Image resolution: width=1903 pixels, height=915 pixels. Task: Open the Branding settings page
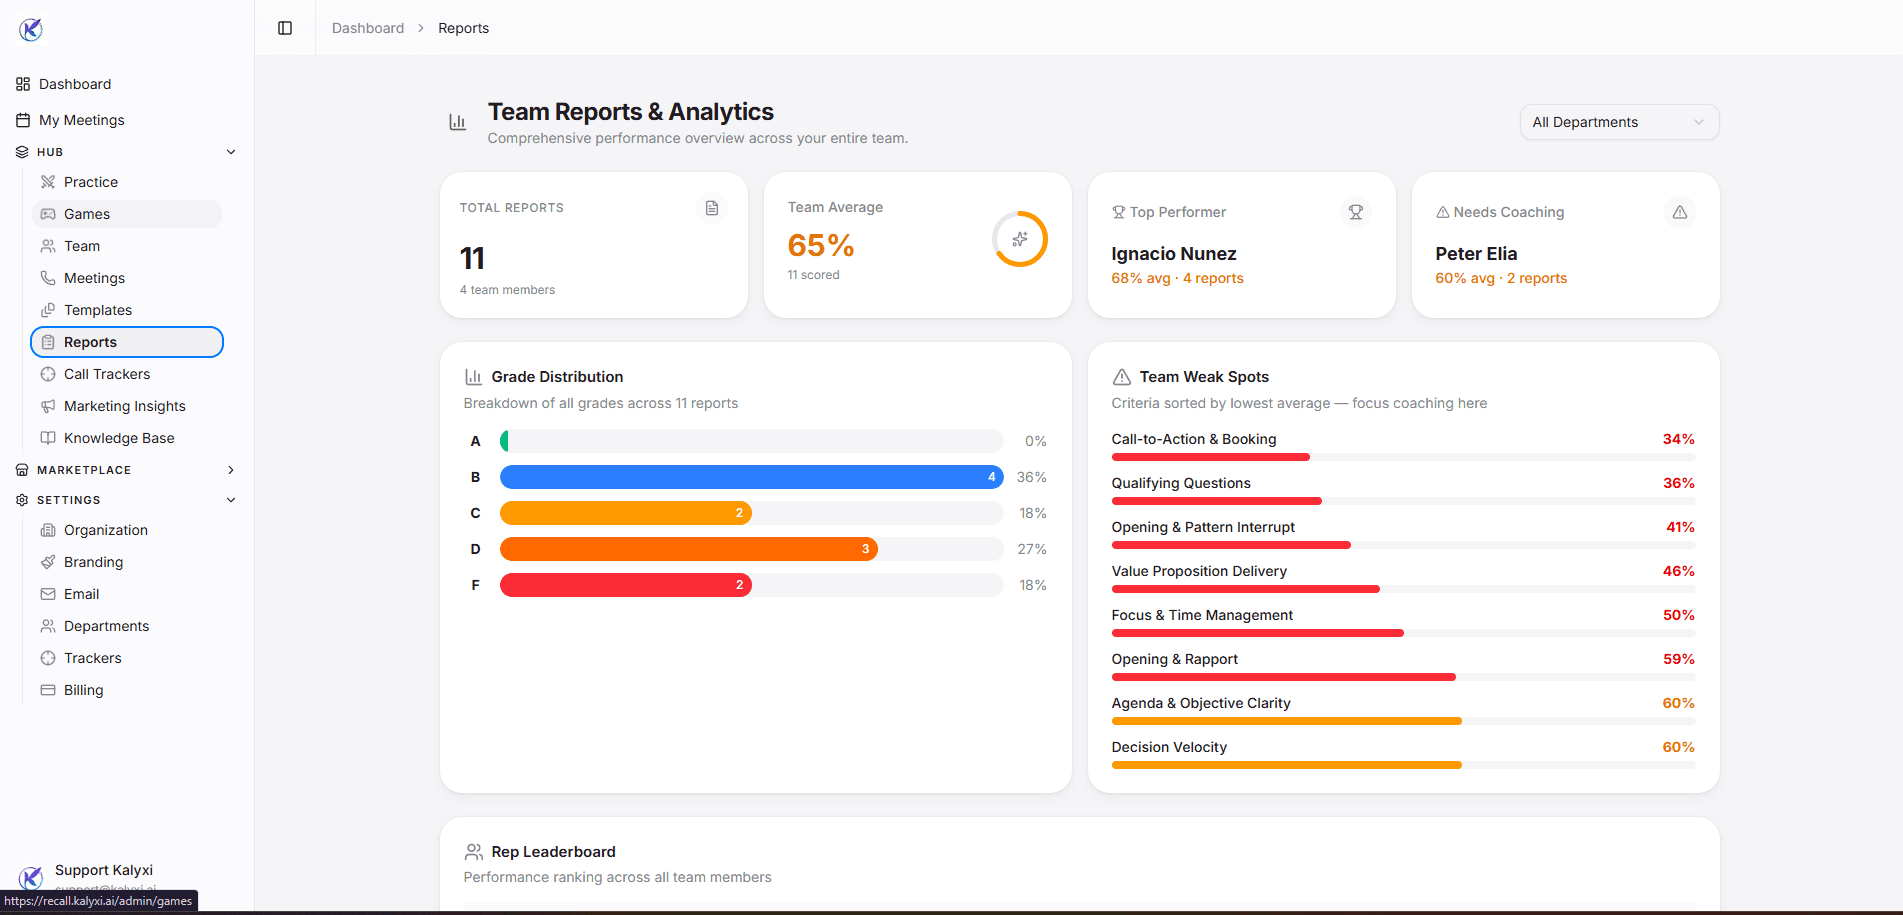pos(93,562)
